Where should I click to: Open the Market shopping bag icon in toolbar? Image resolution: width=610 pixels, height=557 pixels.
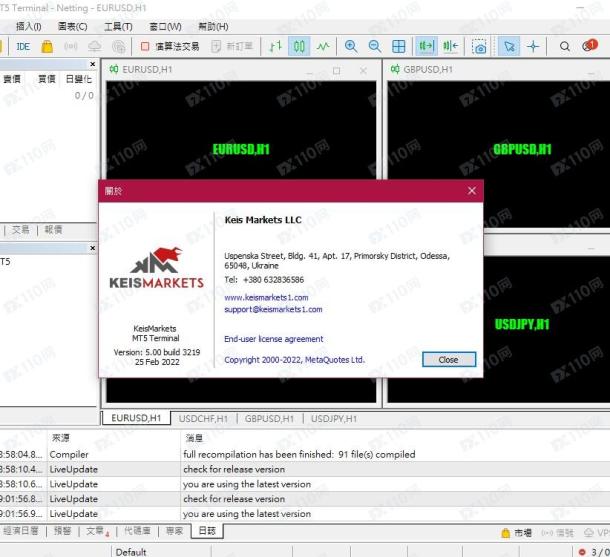(x=47, y=47)
